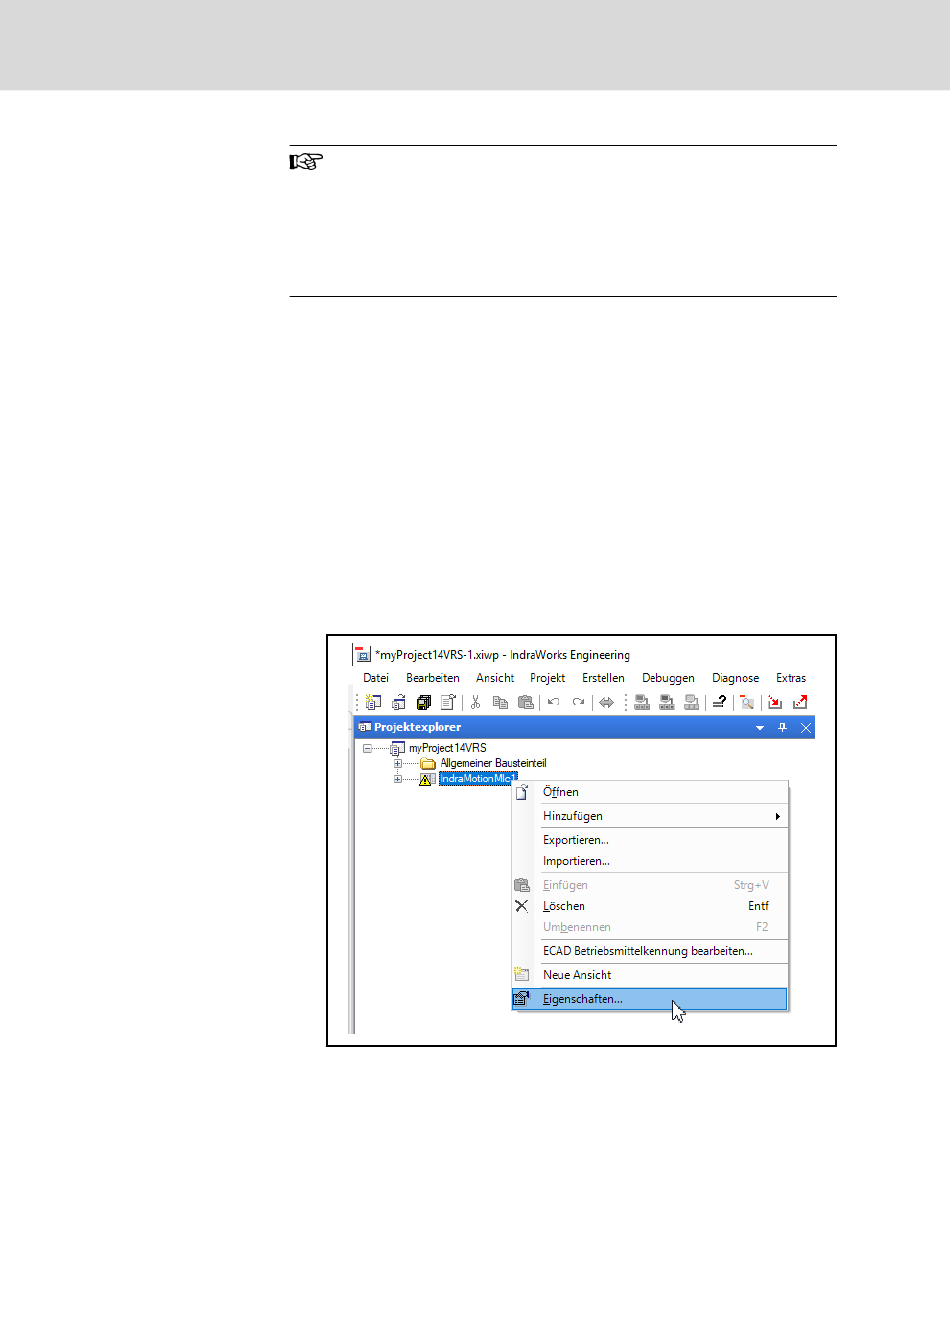The image size is (950, 1344).
Task: Open the Extras menu
Action: pyautogui.click(x=791, y=678)
